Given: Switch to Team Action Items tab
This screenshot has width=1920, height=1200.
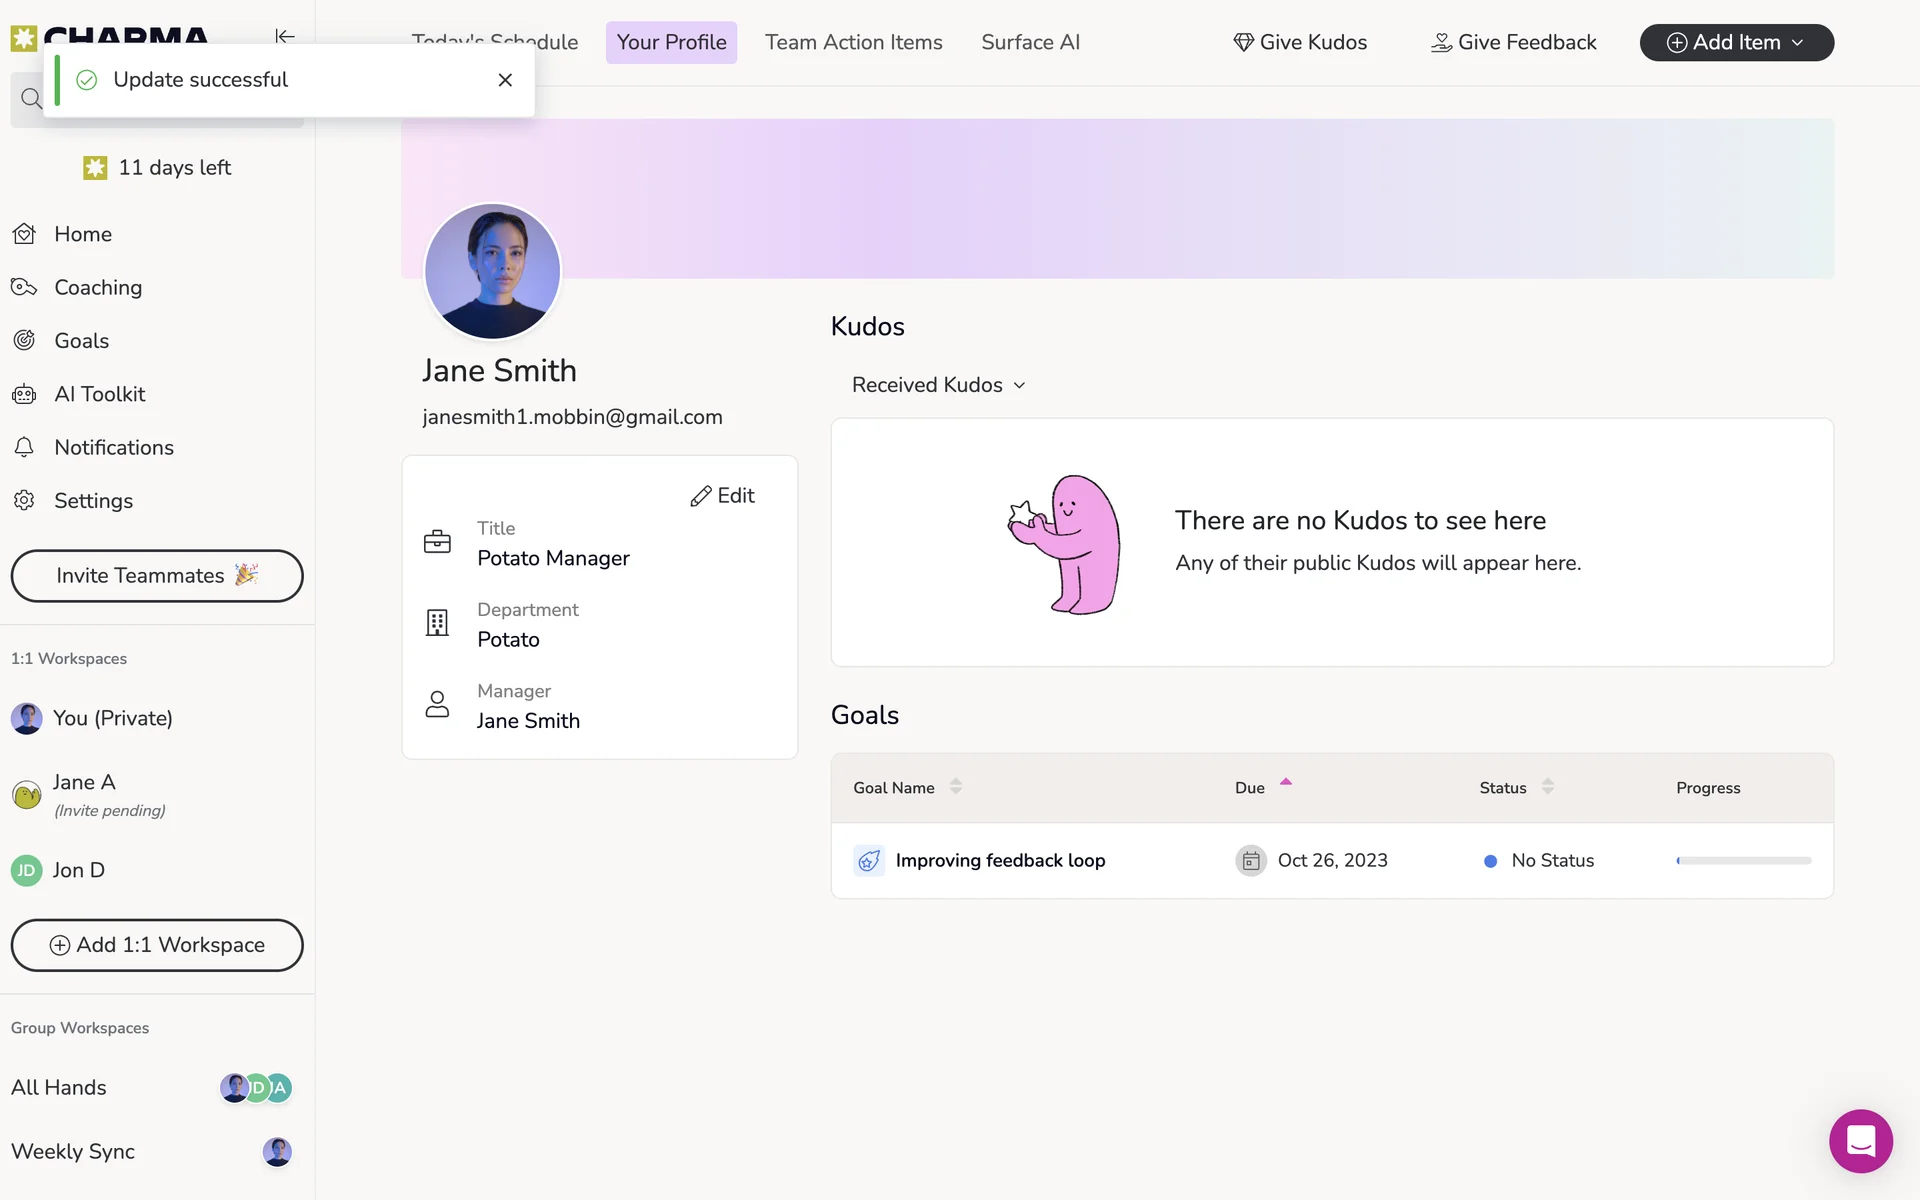Looking at the screenshot, I should [x=853, y=43].
